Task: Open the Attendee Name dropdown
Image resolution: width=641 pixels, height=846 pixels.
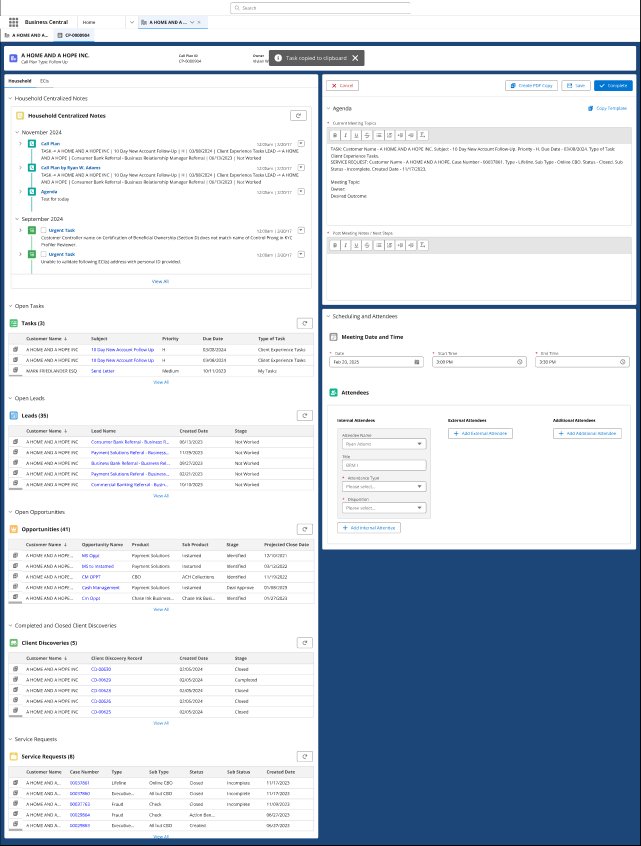Action: pyautogui.click(x=384, y=444)
